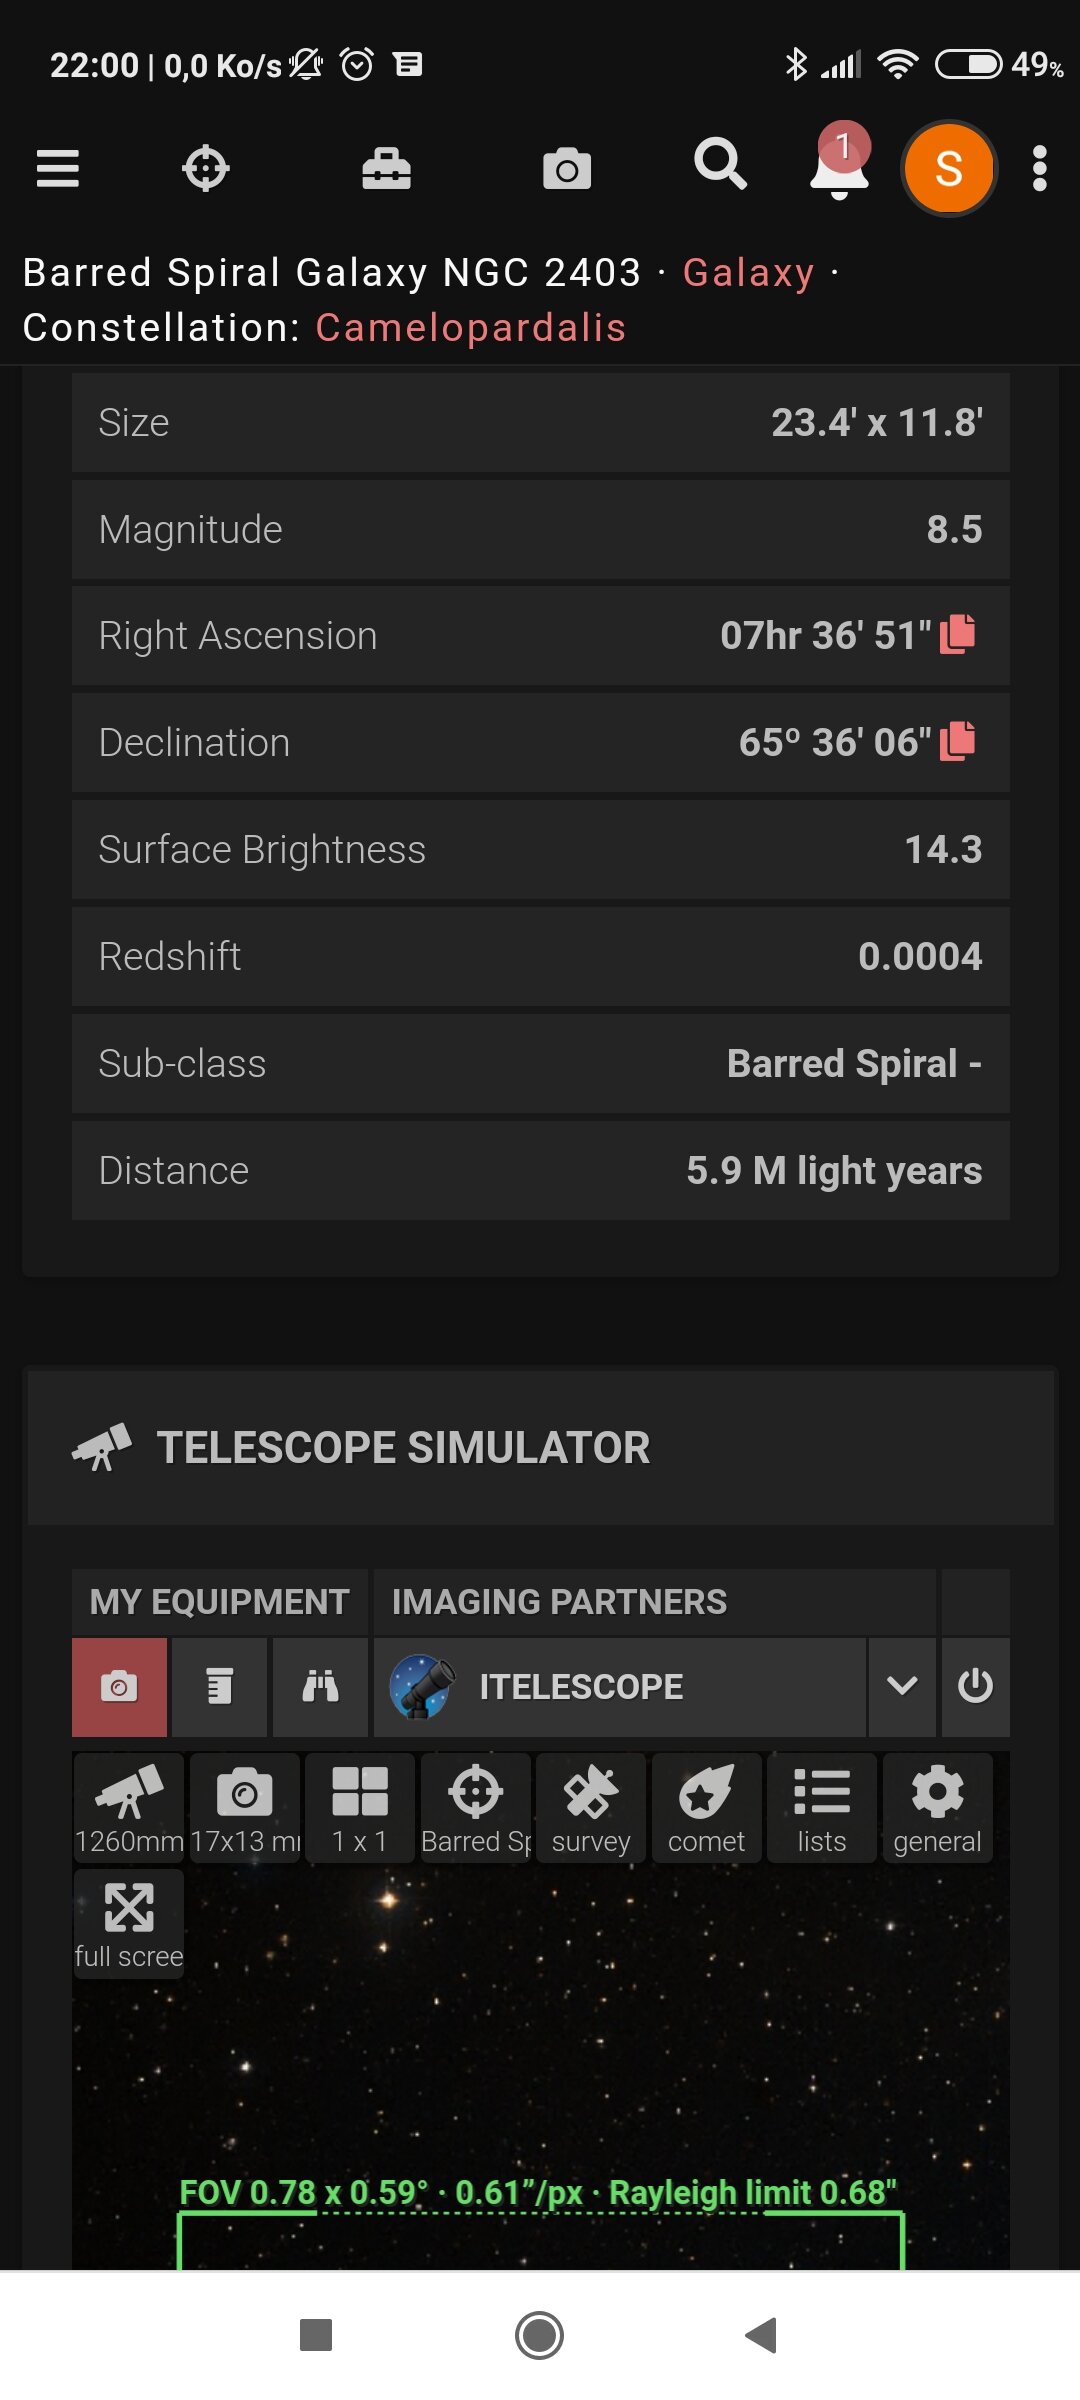Open the orange S profile avatar

coord(949,168)
